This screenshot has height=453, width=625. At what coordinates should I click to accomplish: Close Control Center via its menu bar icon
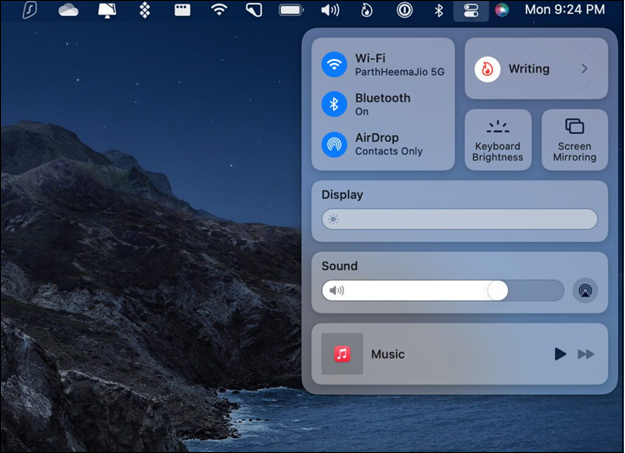(469, 11)
